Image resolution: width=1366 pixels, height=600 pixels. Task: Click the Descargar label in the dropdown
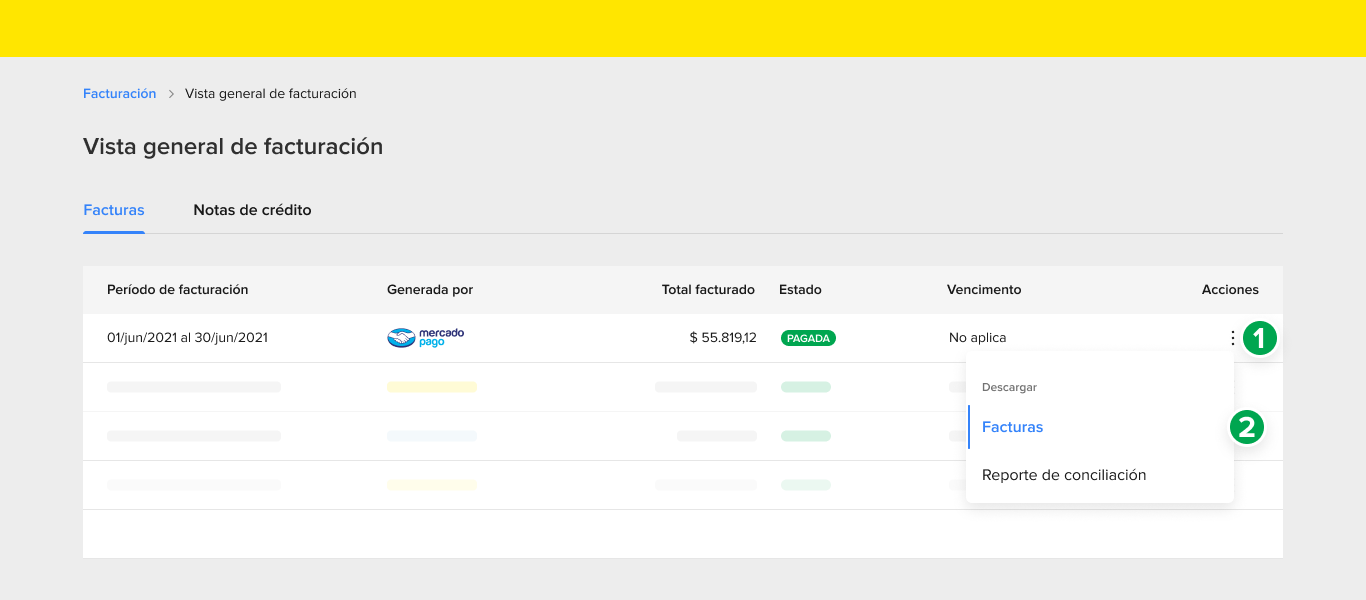(x=1009, y=387)
